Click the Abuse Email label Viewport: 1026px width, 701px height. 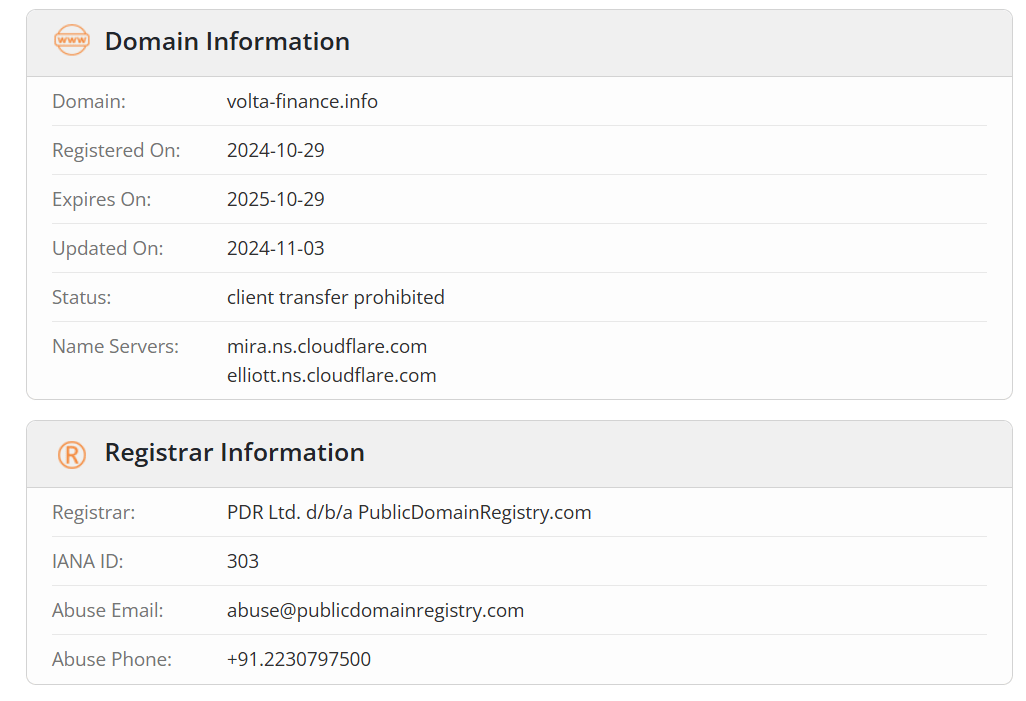107,611
